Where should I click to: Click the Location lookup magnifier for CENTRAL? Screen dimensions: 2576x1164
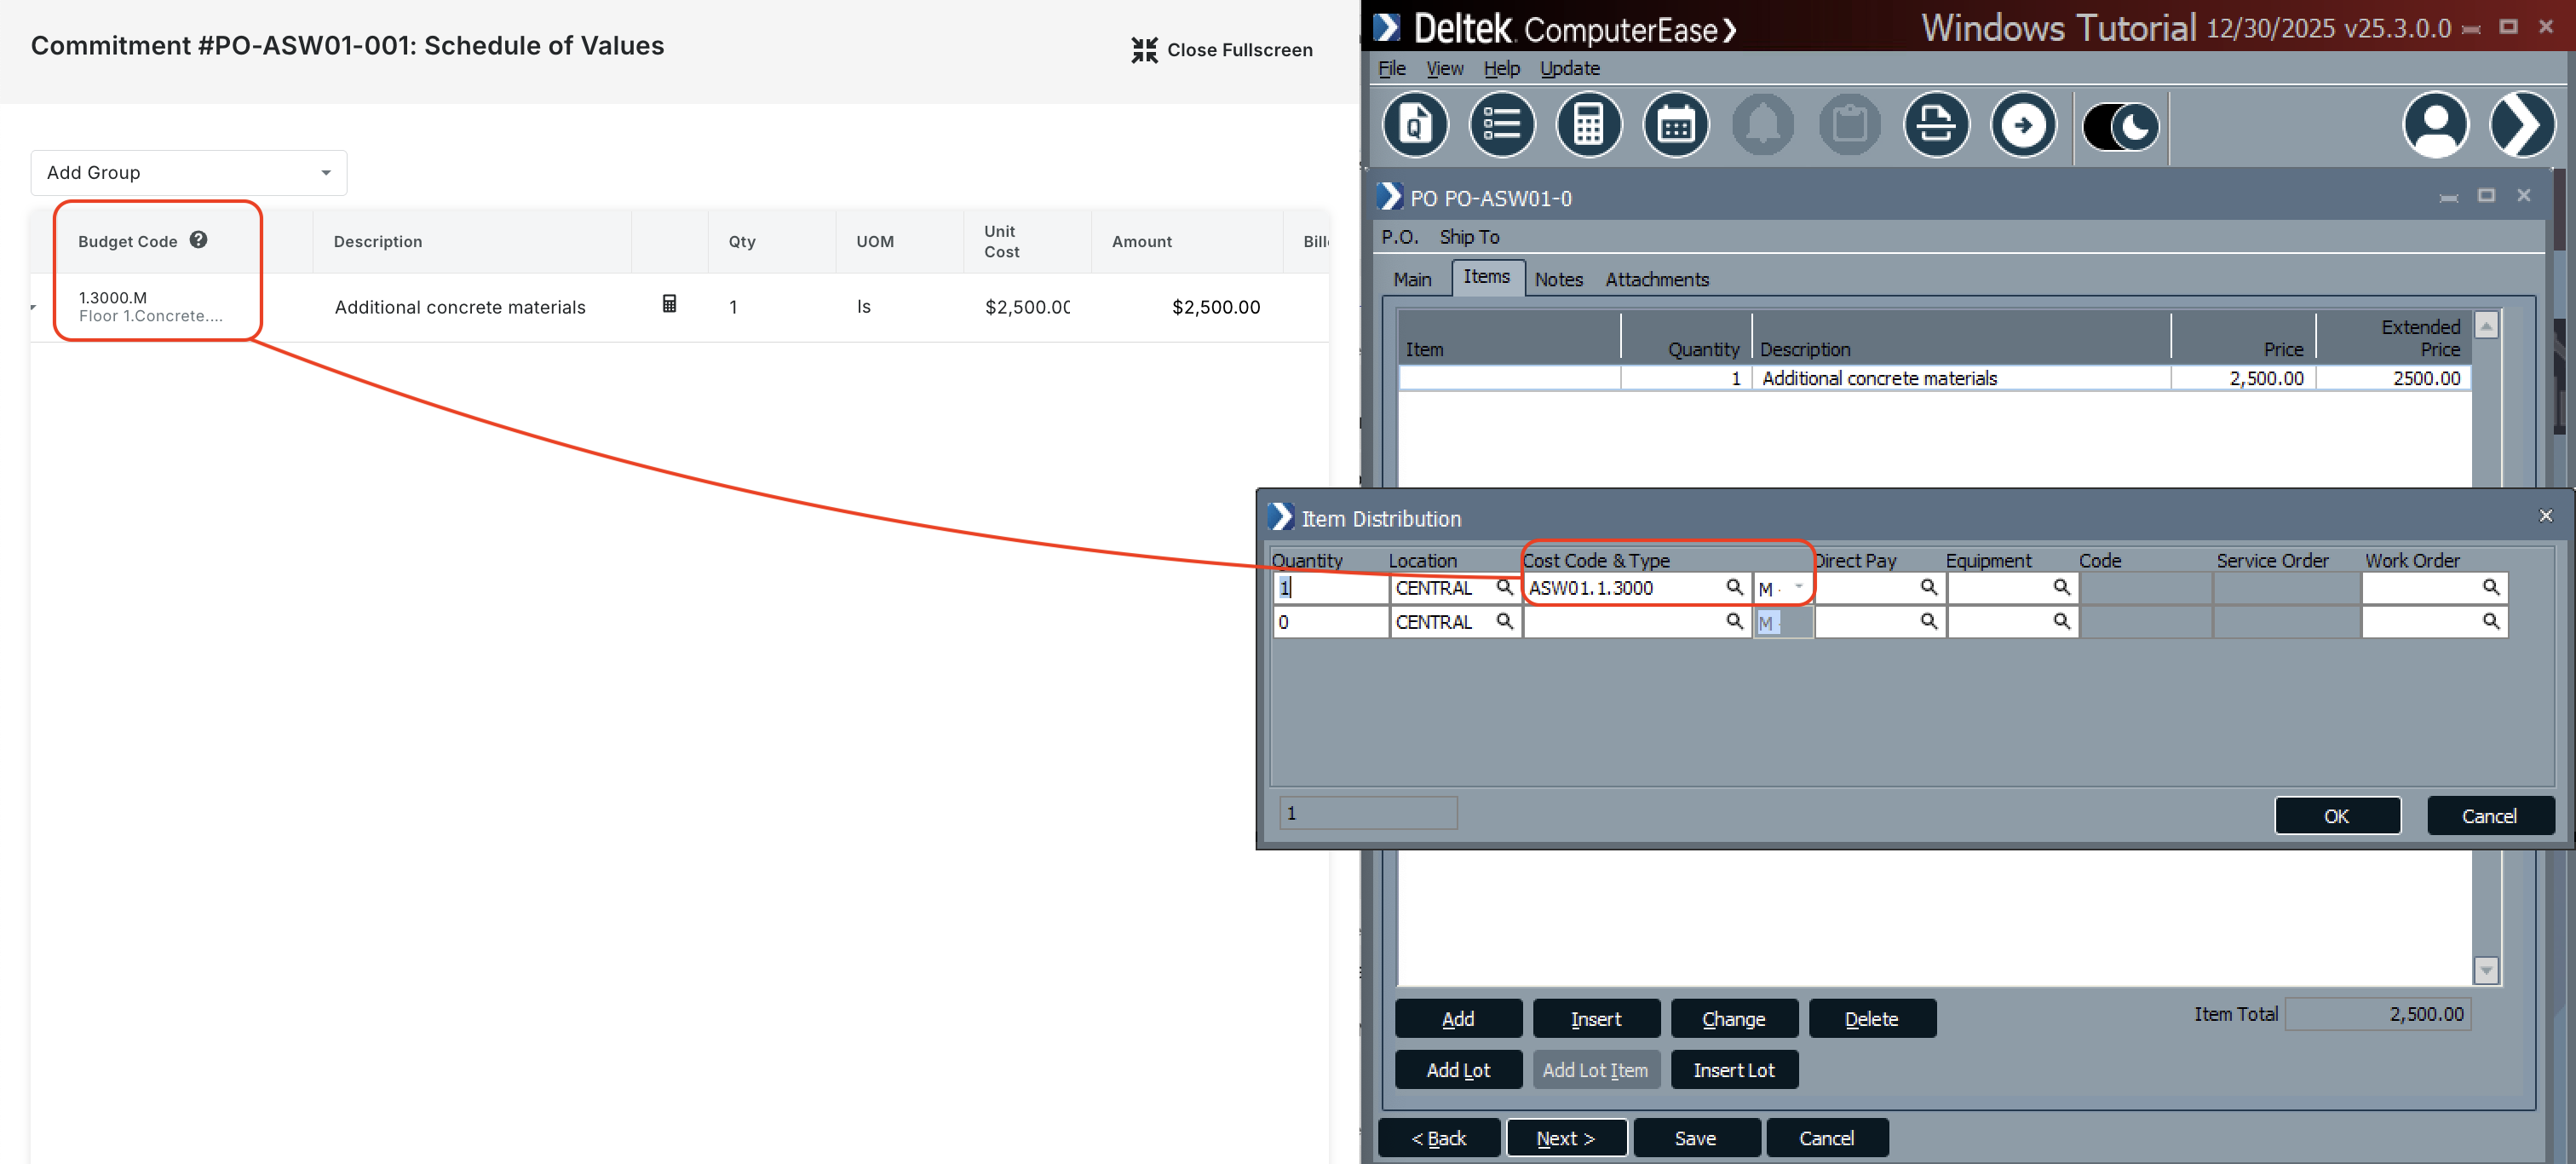[x=1506, y=588]
